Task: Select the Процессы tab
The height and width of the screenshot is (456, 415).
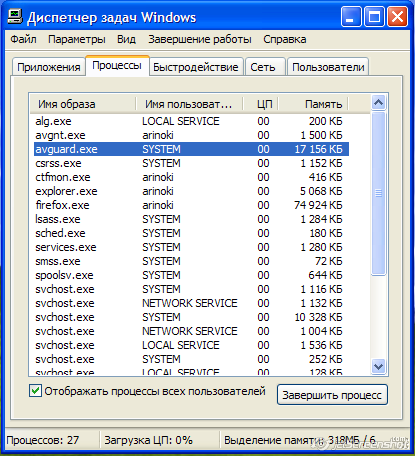Action: point(117,65)
